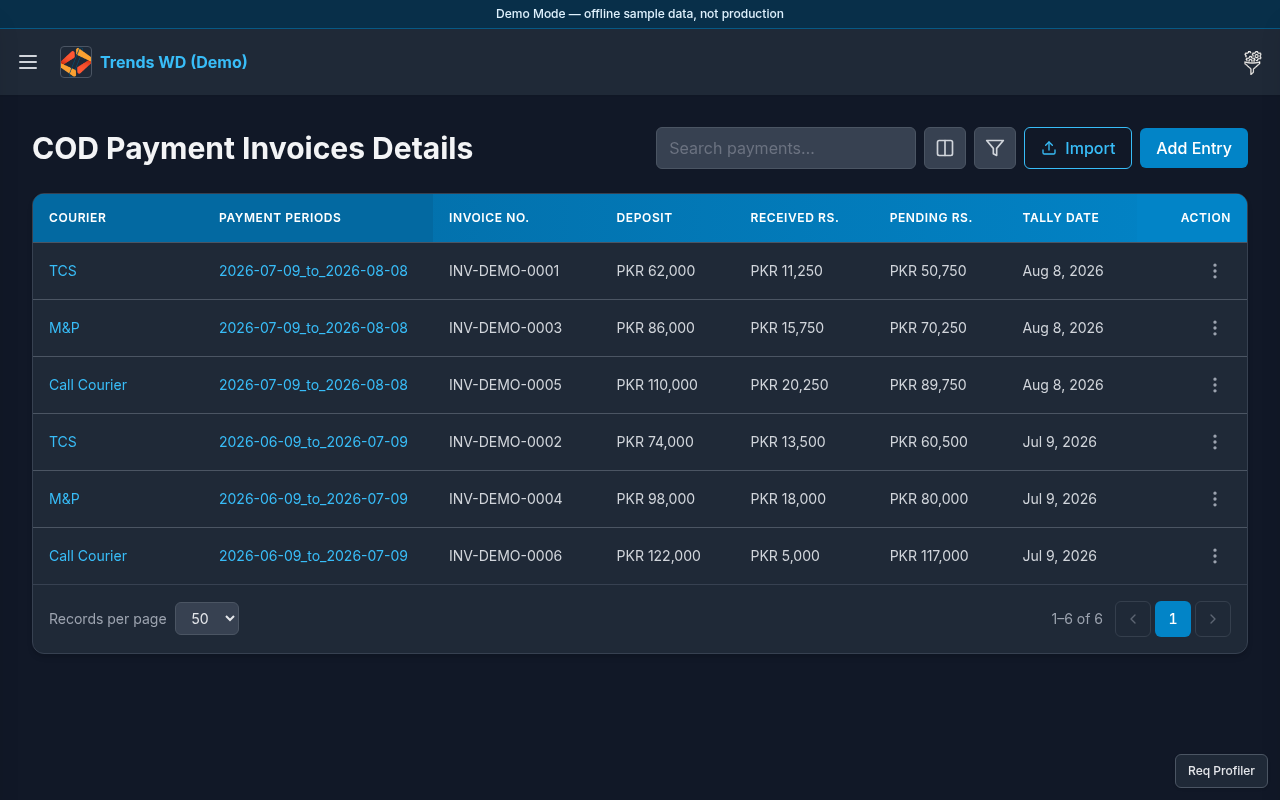Click the Import button
The height and width of the screenshot is (800, 1280).
click(1078, 148)
